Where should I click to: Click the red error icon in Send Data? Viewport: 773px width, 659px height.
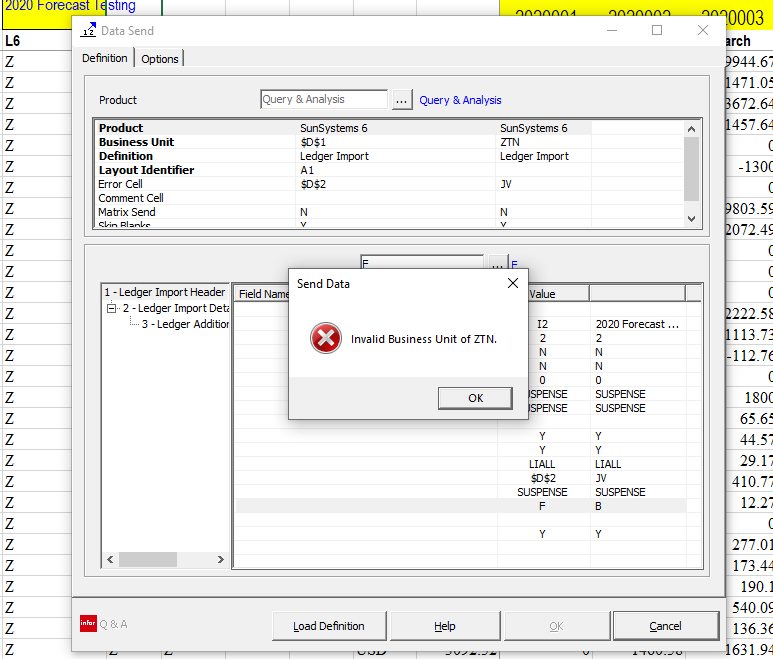(325, 338)
